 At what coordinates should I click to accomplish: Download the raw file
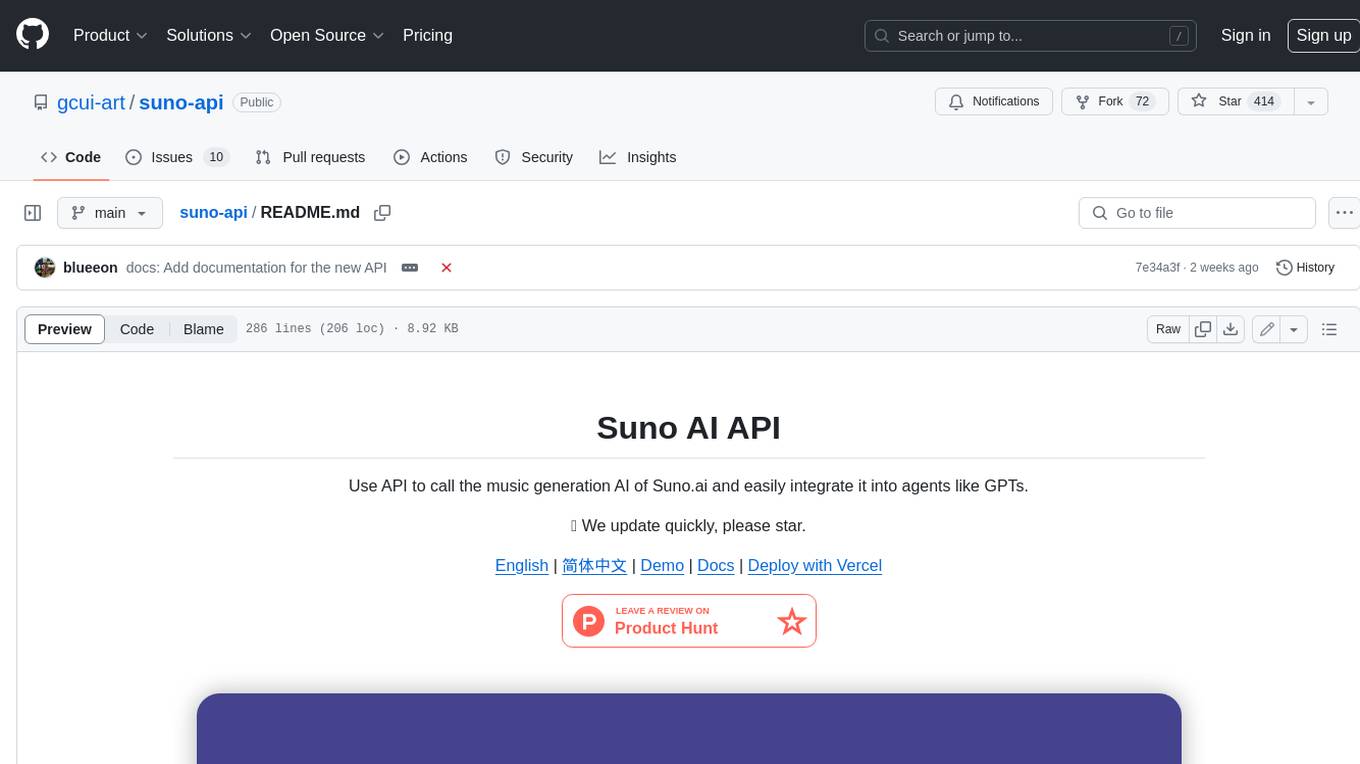1231,329
